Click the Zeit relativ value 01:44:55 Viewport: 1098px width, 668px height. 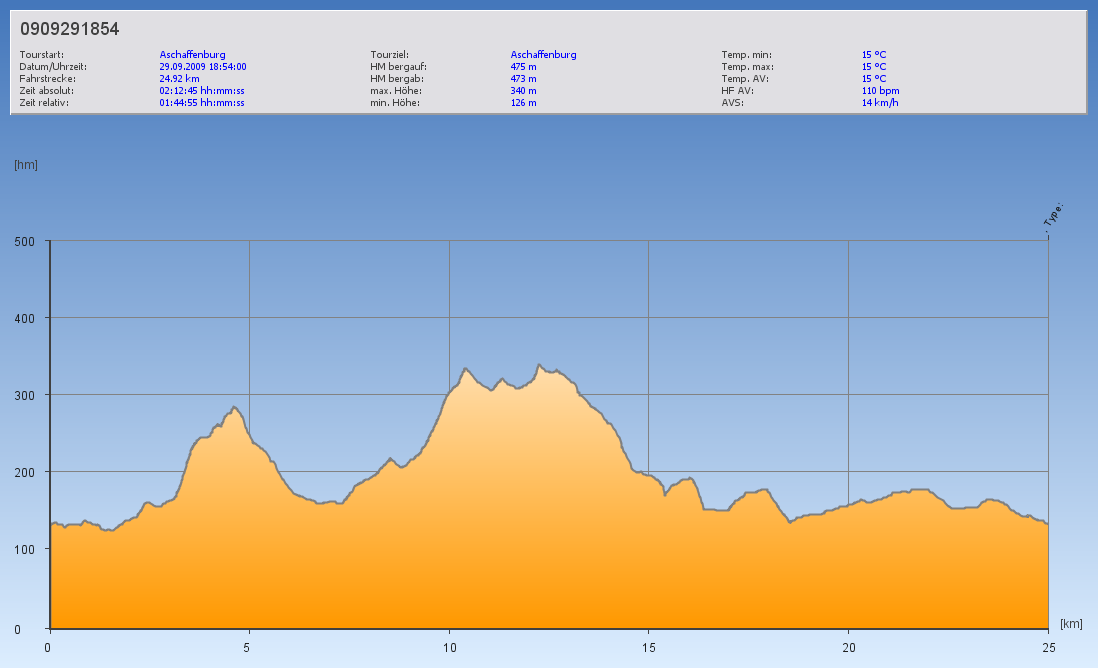(202, 103)
